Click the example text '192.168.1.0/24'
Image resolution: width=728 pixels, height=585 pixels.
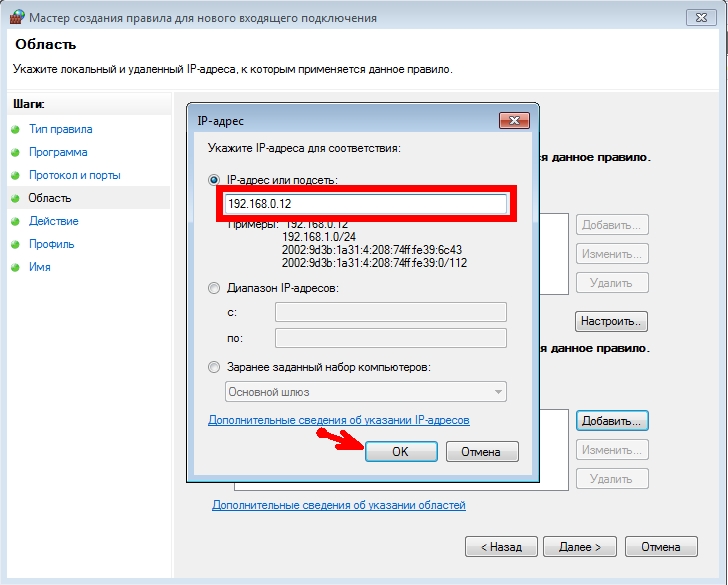point(319,237)
